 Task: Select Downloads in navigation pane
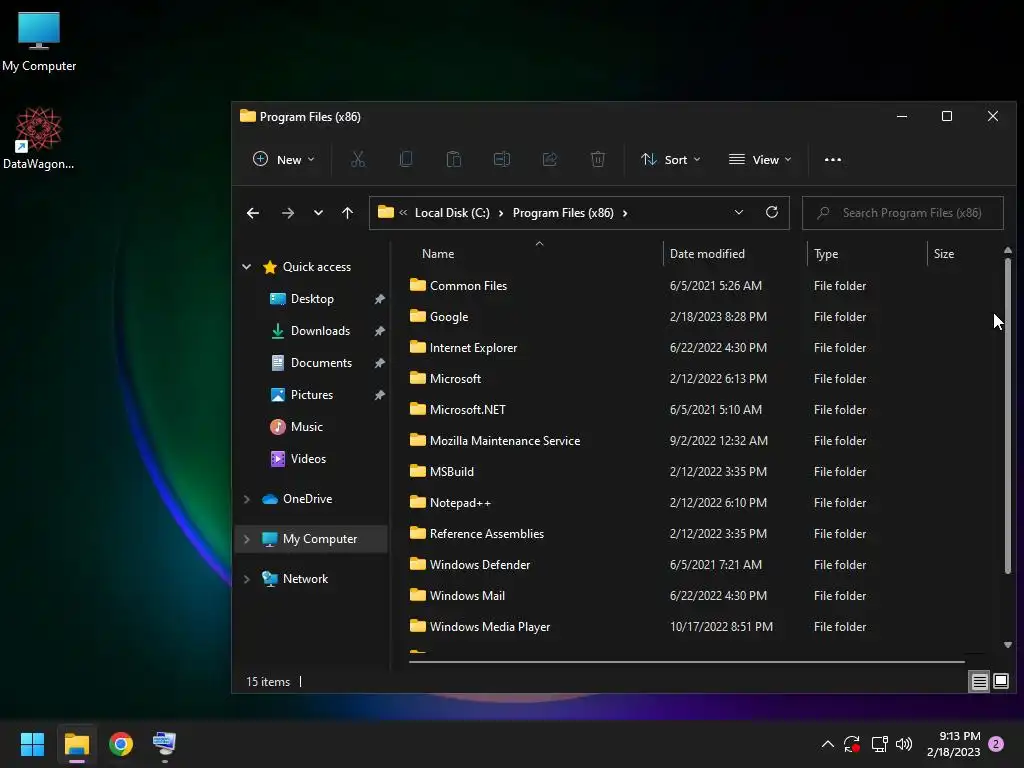[x=320, y=331]
